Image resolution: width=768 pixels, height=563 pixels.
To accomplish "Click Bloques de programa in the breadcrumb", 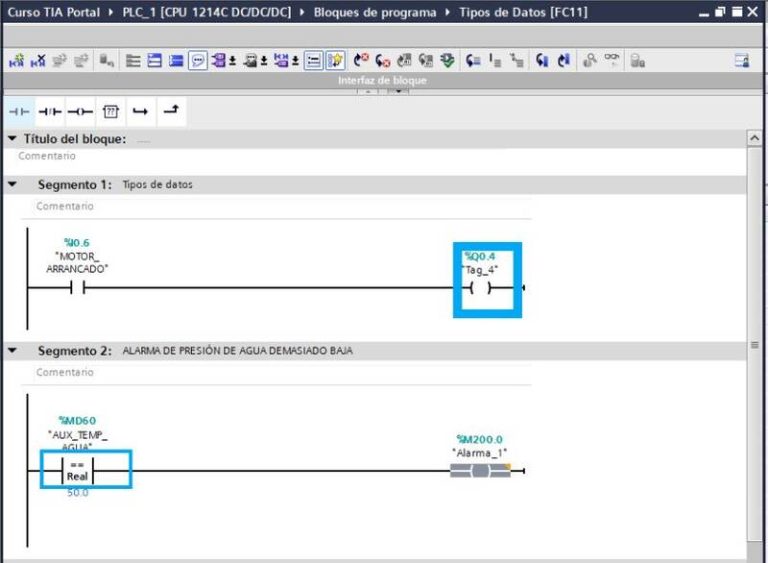I will coord(375,12).
